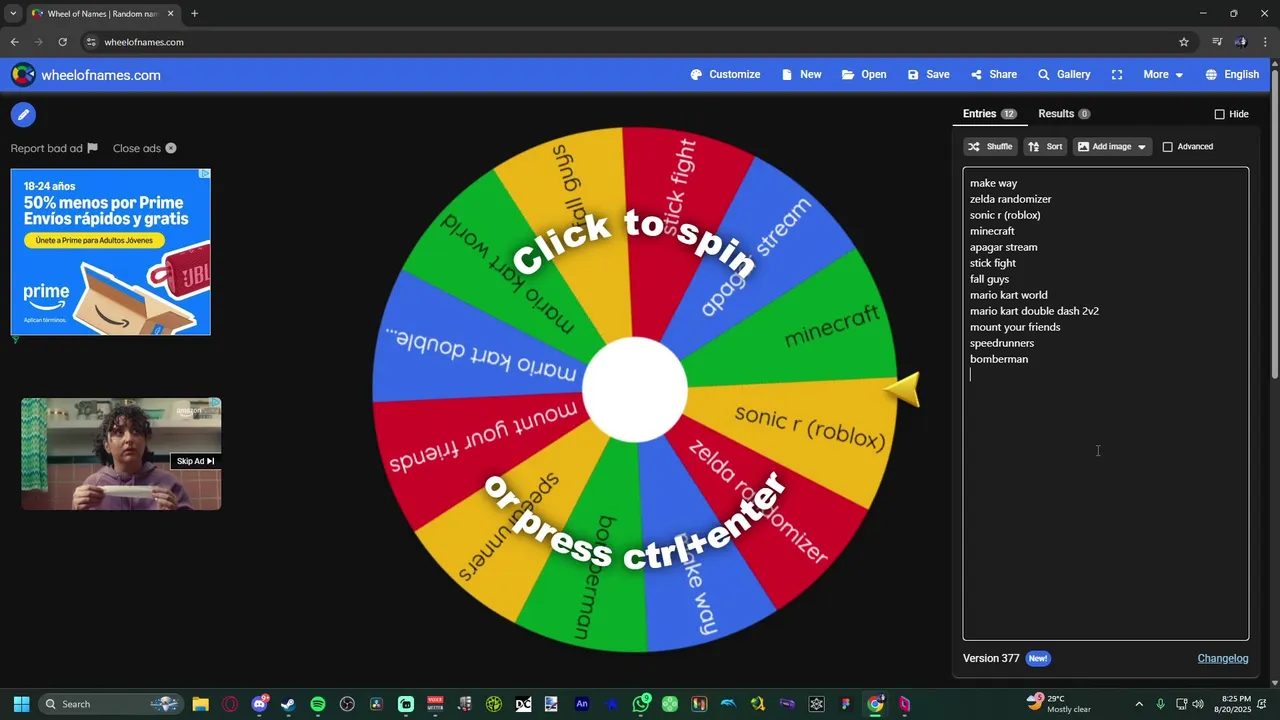Open weather widget 29°C Mostly clear
The height and width of the screenshot is (720, 1280).
point(1058,704)
